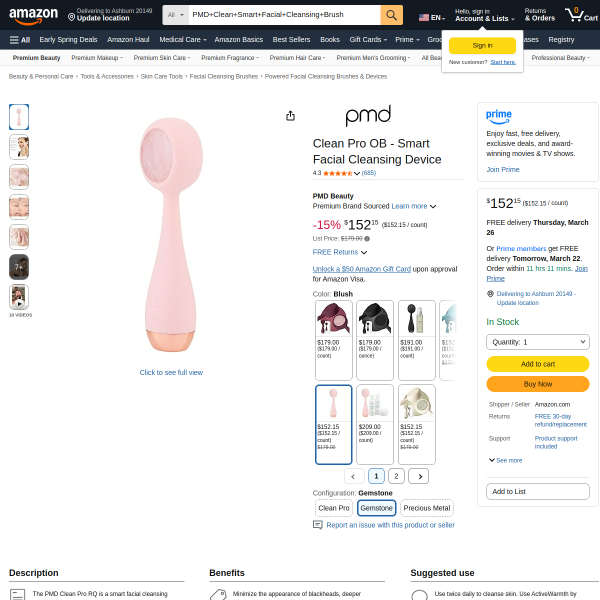Open the Quantity dropdown

pyautogui.click(x=538, y=342)
